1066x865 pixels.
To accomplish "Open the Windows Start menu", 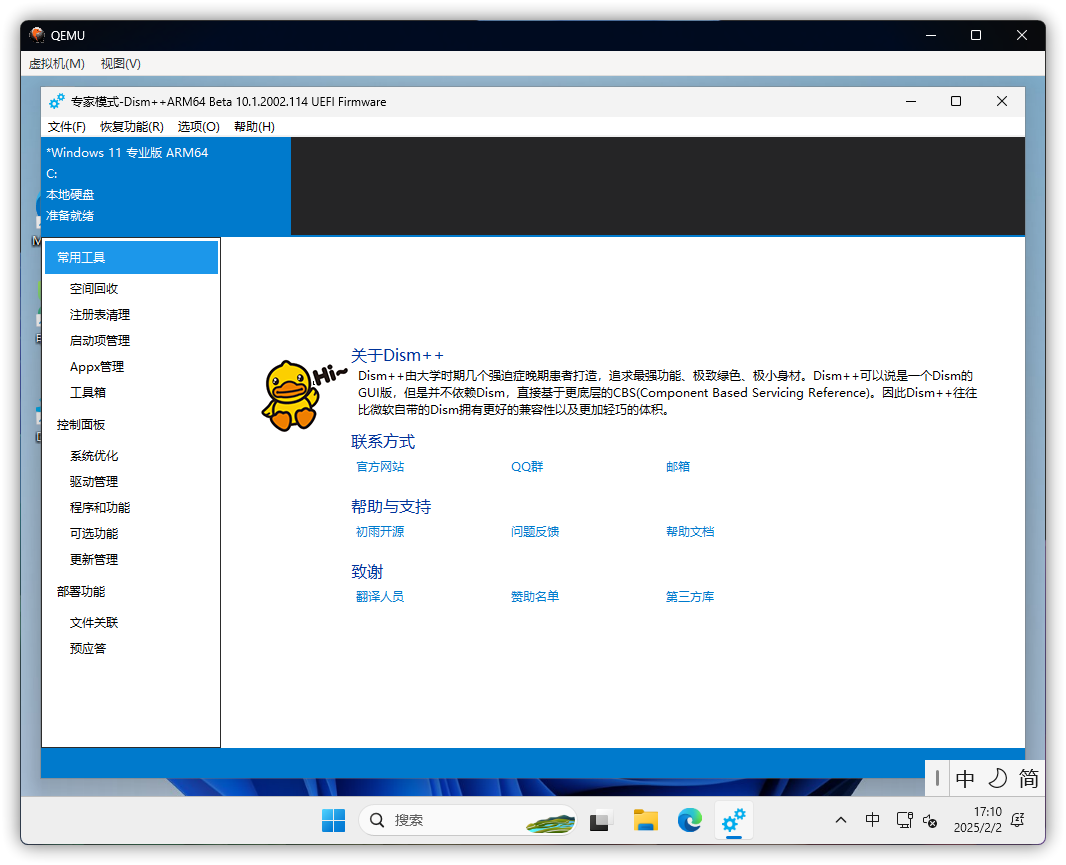I will pyautogui.click(x=333, y=820).
